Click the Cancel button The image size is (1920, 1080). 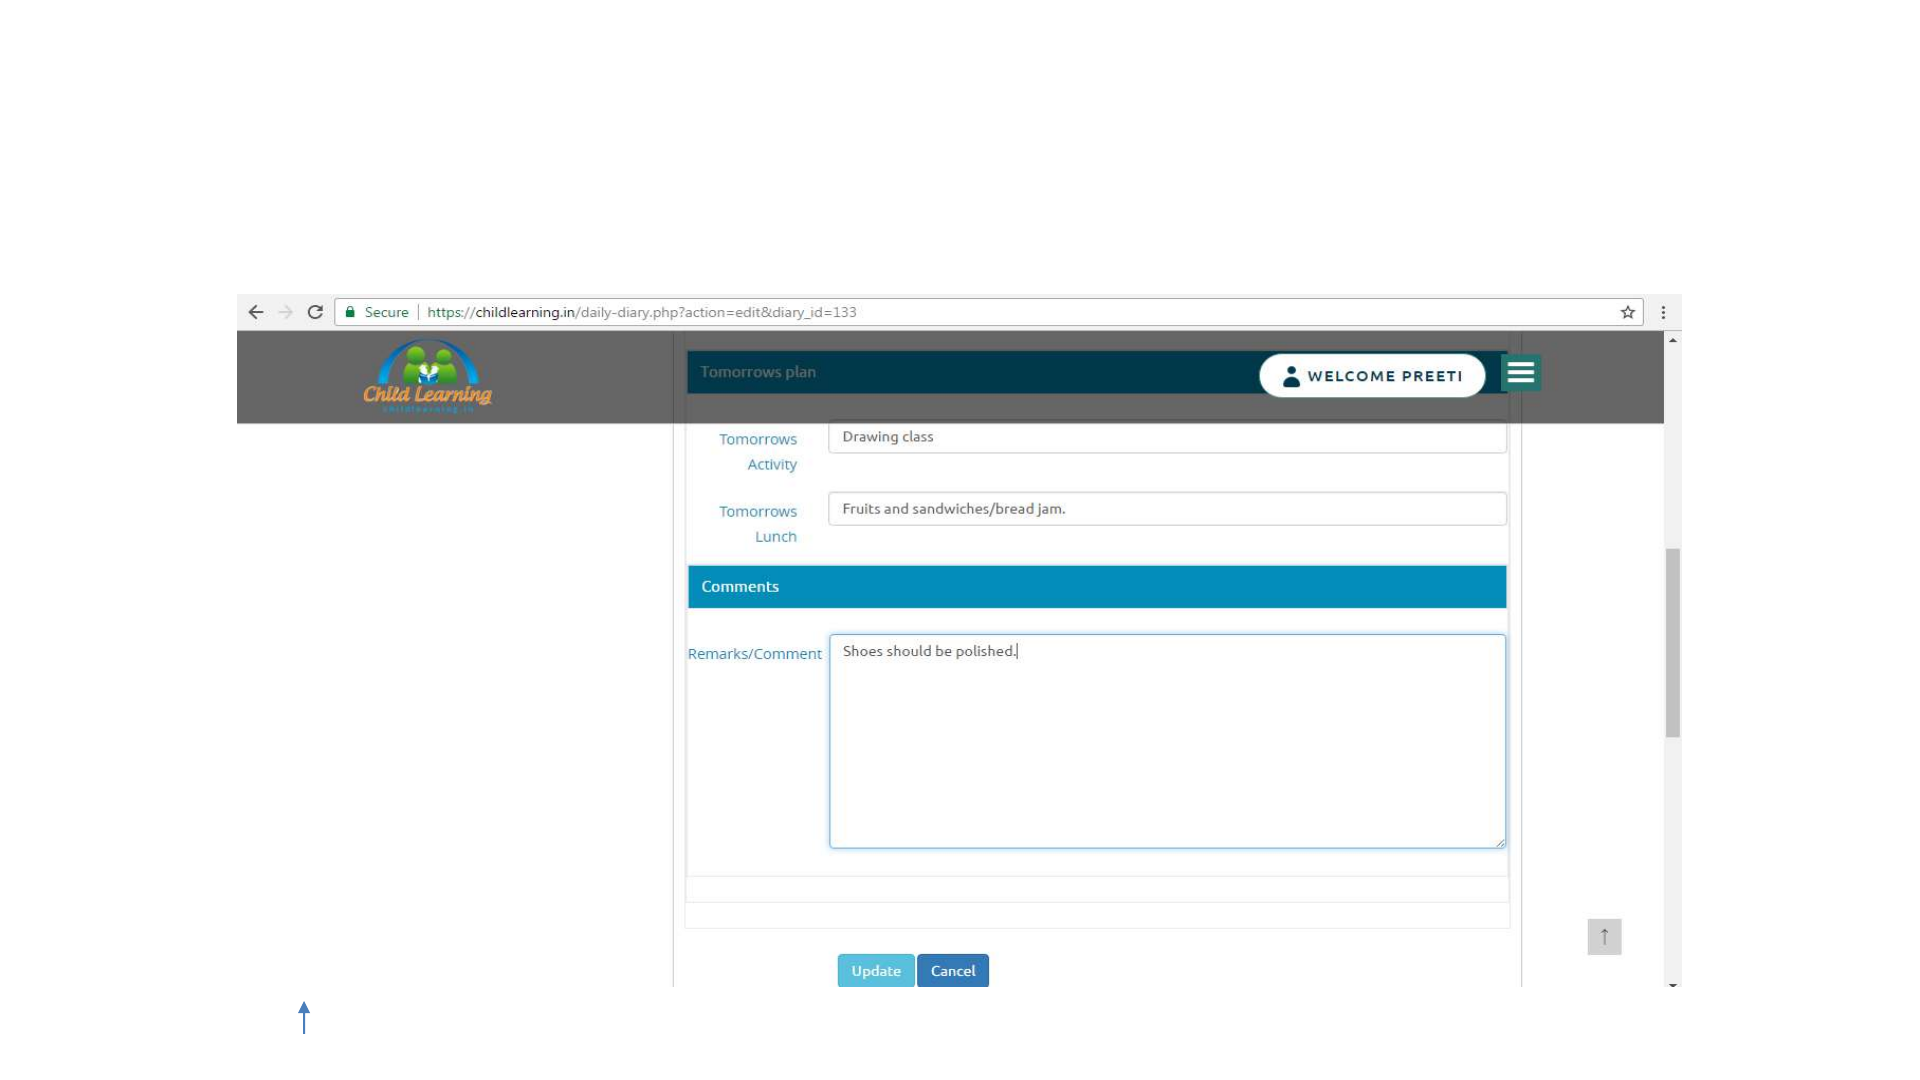pyautogui.click(x=952, y=970)
